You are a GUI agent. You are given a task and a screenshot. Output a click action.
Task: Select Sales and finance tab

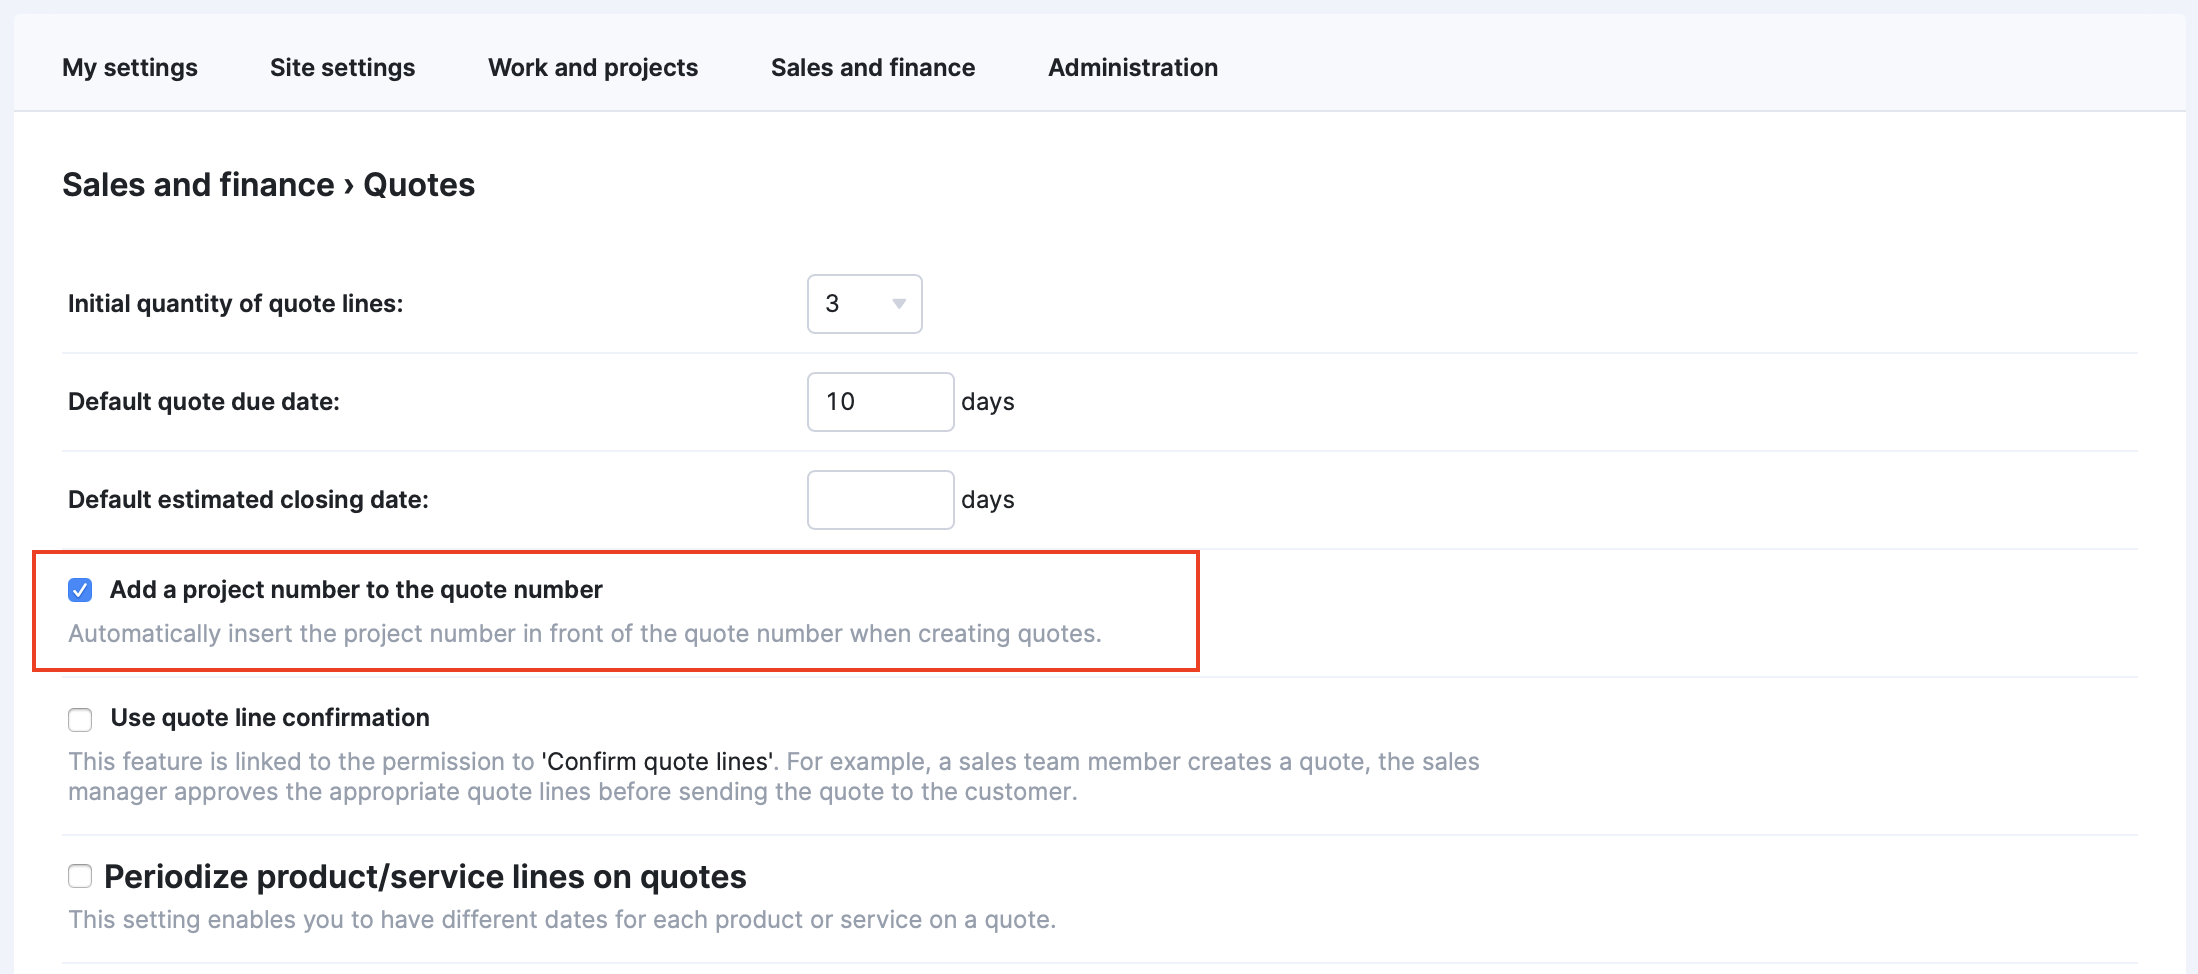click(x=873, y=67)
